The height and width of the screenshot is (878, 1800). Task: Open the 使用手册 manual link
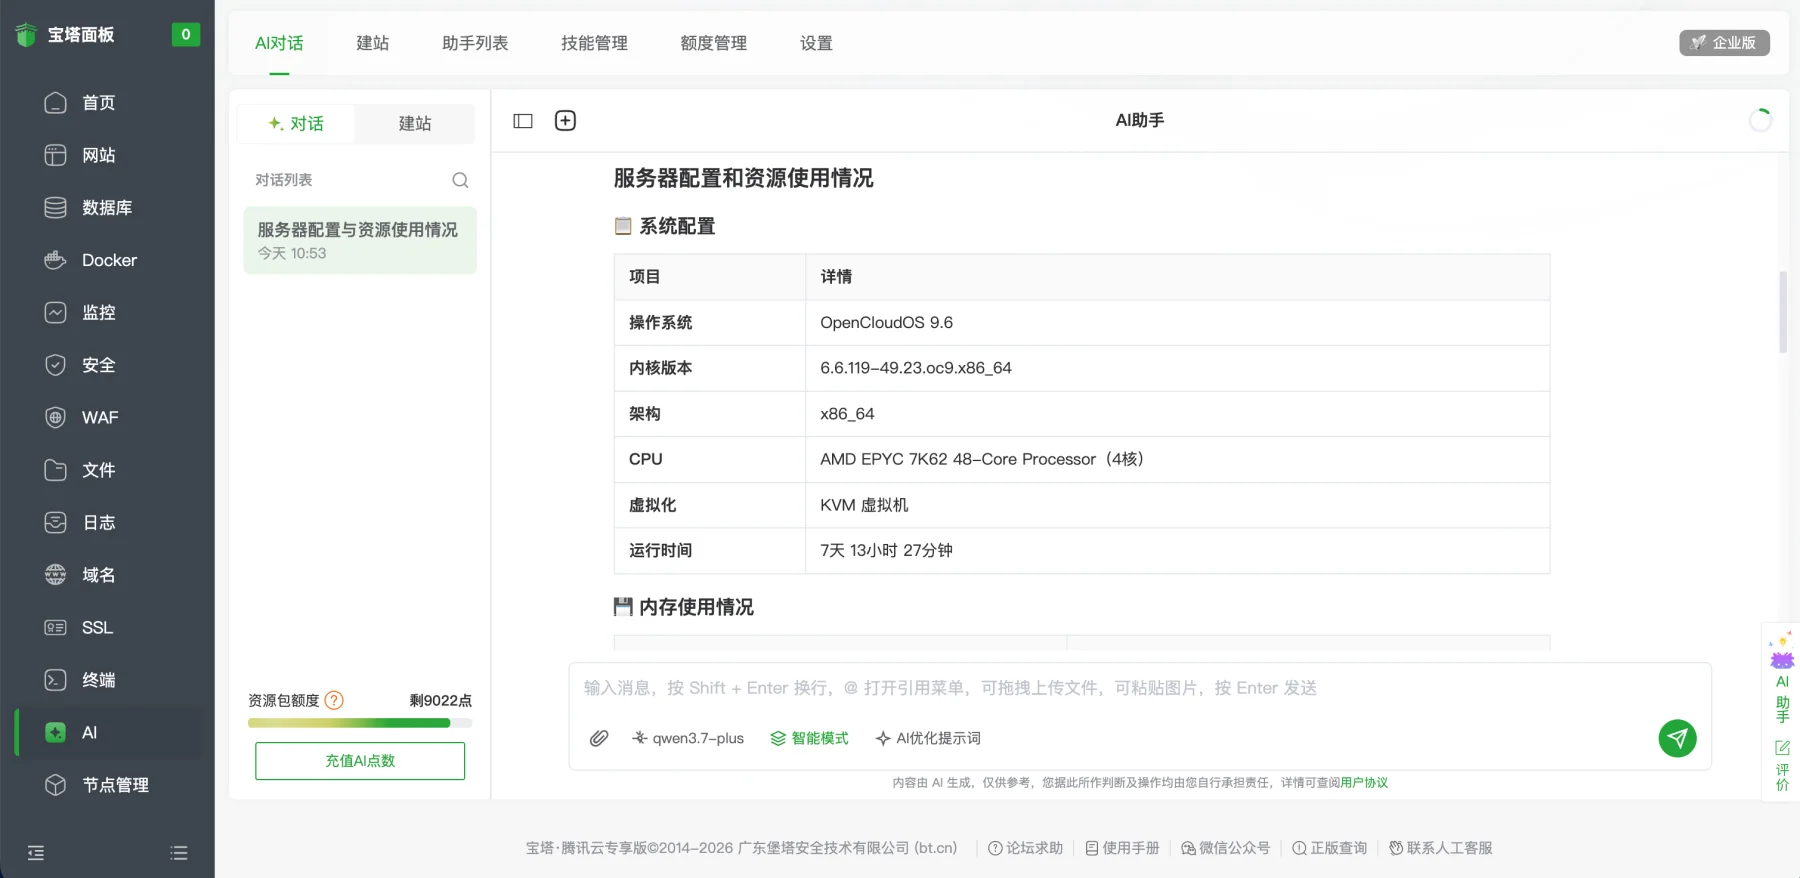[1122, 848]
